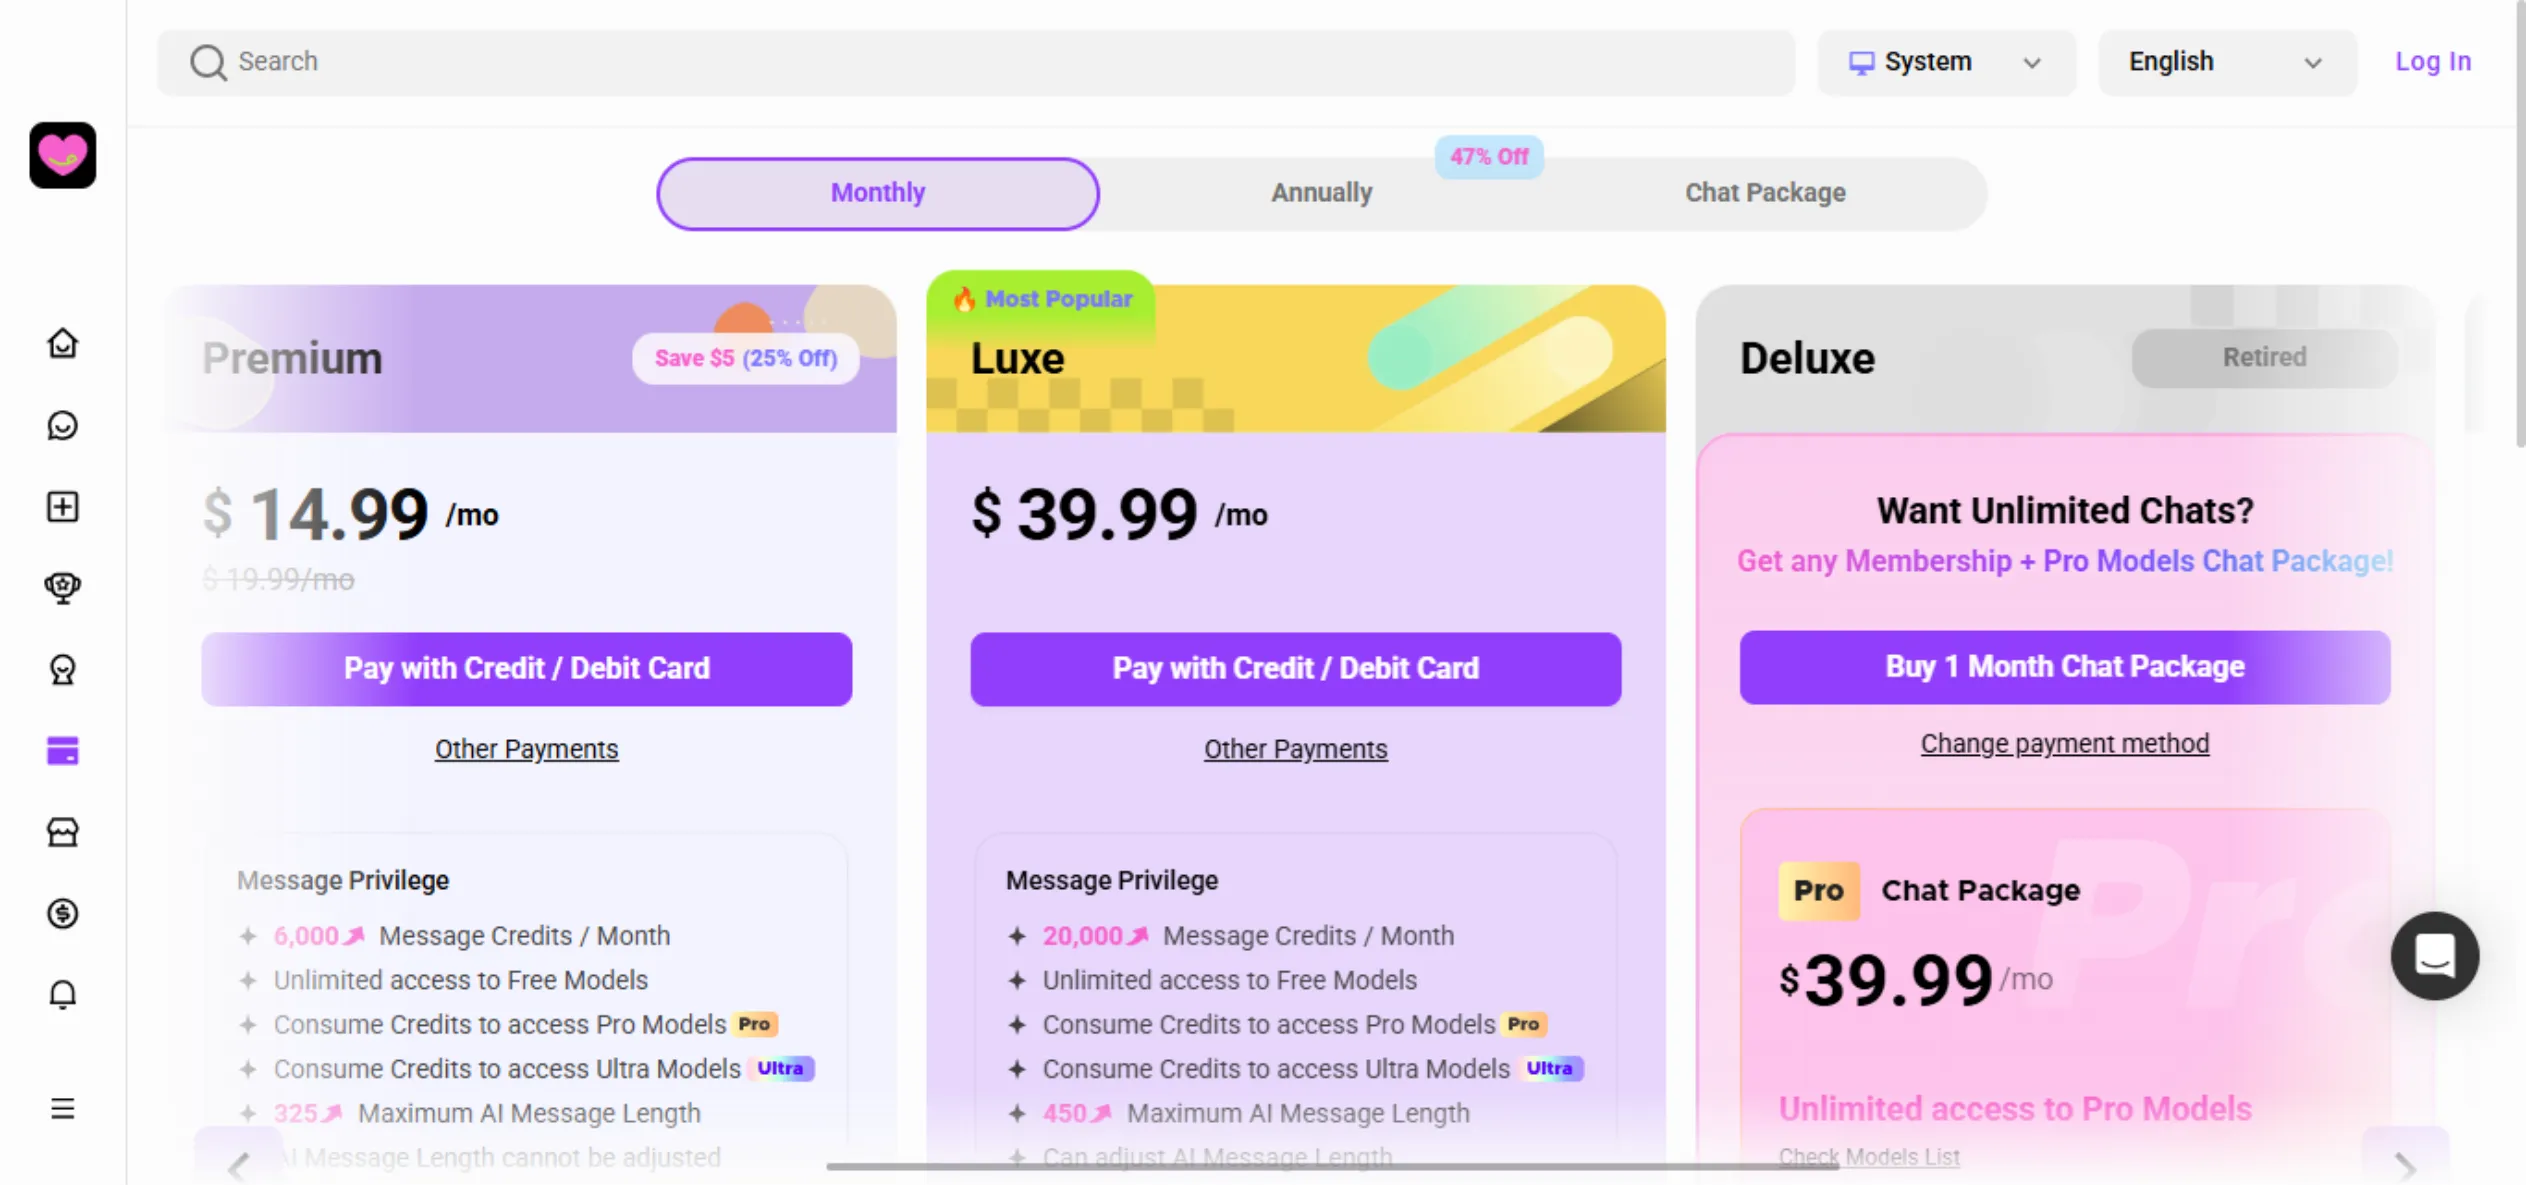
Task: Open the chat bubble sidebar icon
Action: pos(62,425)
